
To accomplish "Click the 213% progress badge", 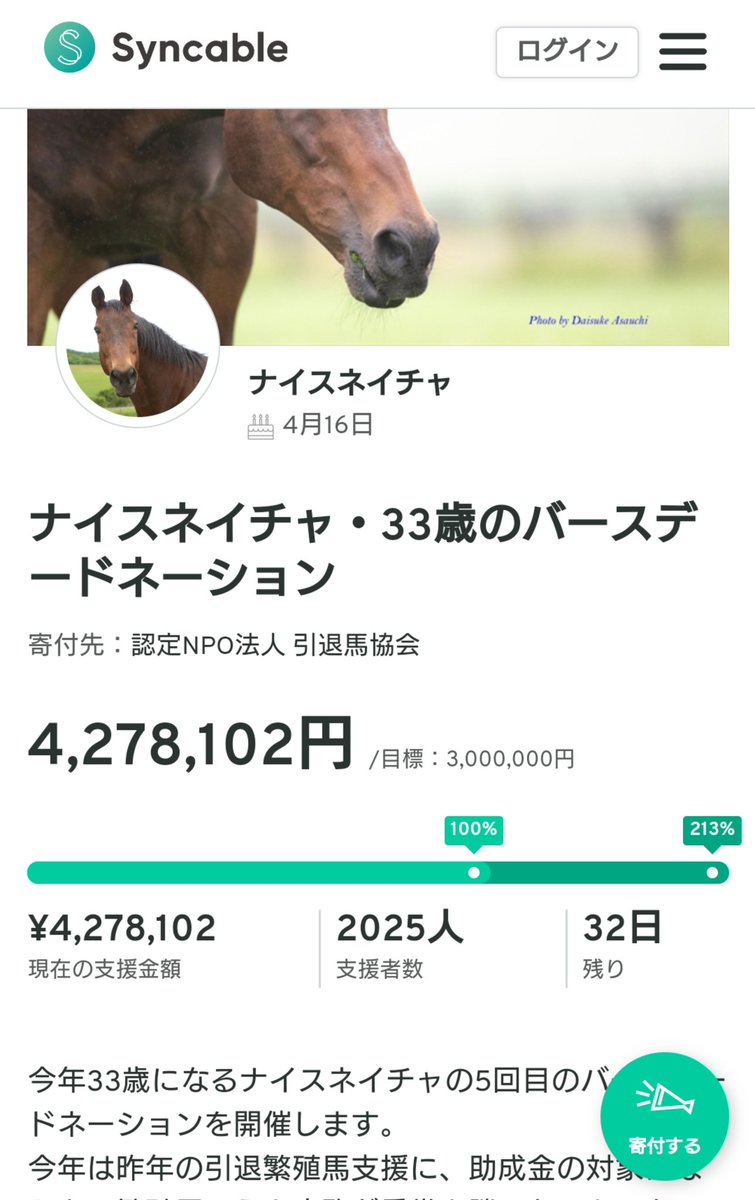I will click(x=712, y=829).
